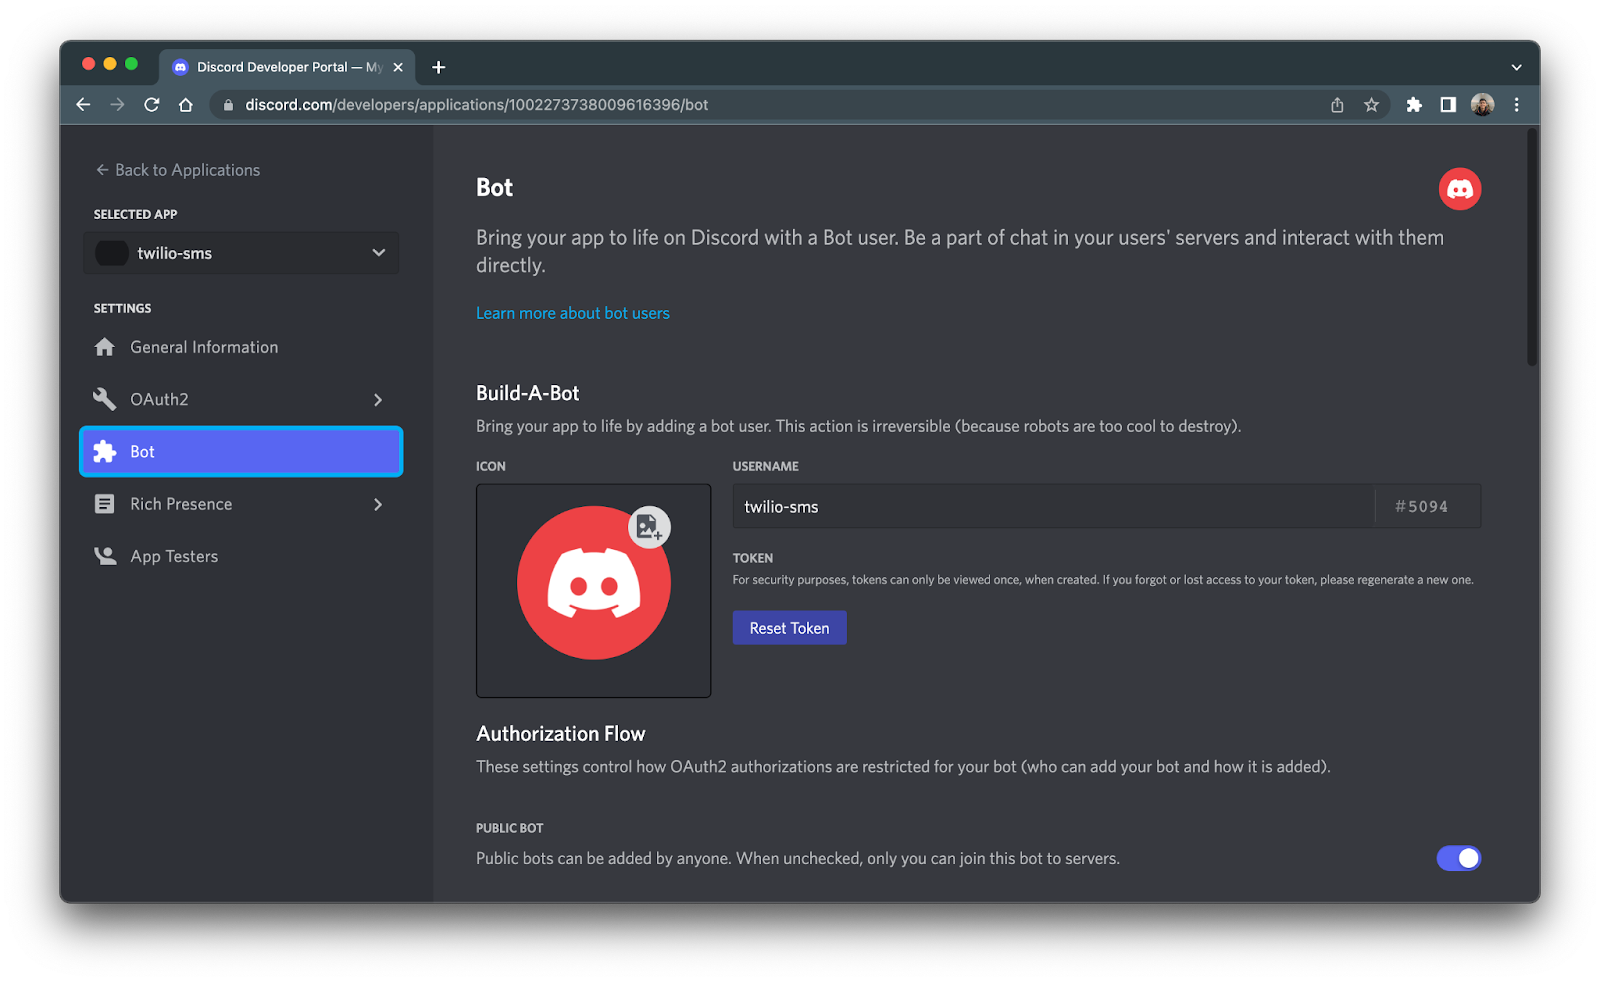Click the Rich Presence document icon

point(104,504)
